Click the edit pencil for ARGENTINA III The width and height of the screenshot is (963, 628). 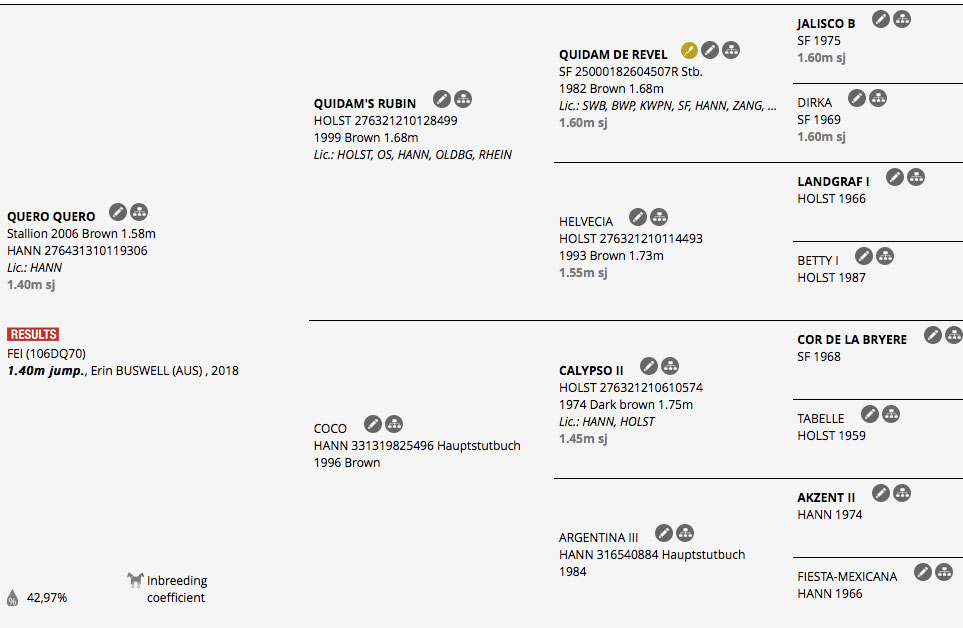point(664,533)
